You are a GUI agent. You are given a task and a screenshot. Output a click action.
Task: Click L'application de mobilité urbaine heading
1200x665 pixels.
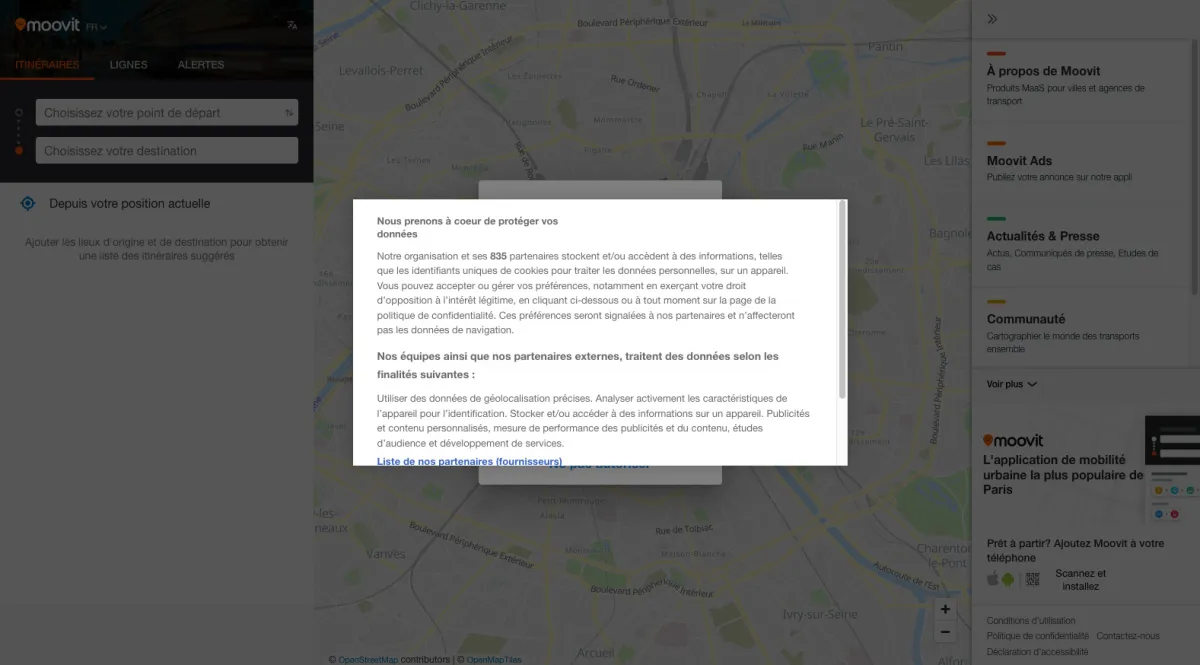[1063, 475]
